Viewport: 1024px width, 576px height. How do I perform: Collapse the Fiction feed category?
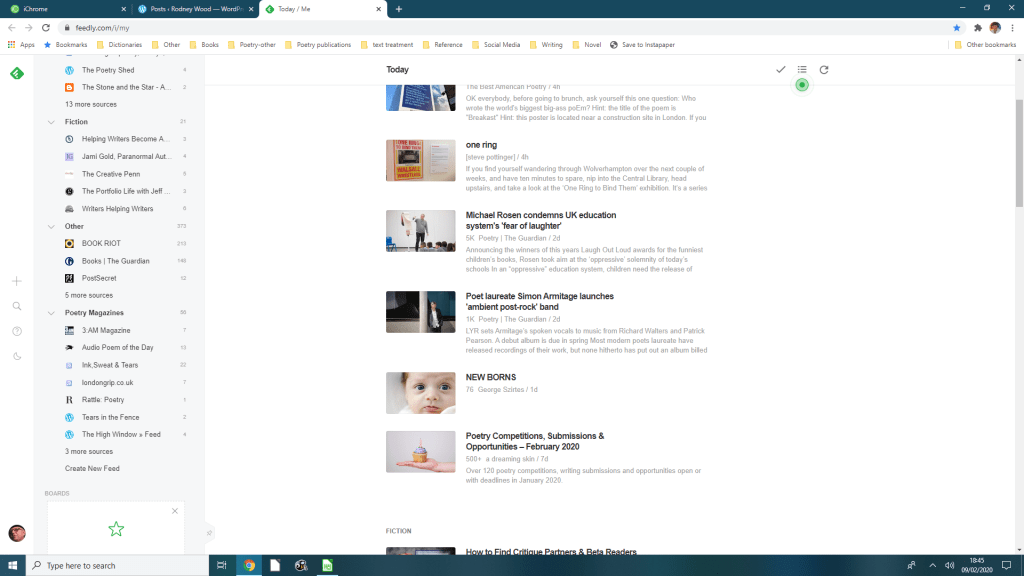click(51, 122)
